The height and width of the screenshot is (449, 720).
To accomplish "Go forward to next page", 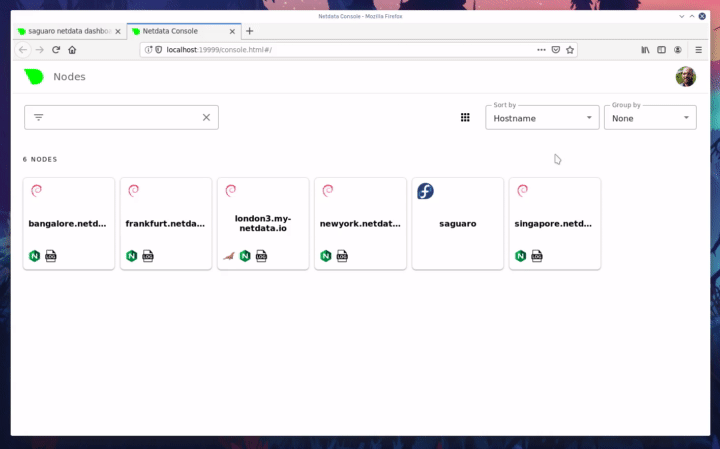I will click(40, 50).
